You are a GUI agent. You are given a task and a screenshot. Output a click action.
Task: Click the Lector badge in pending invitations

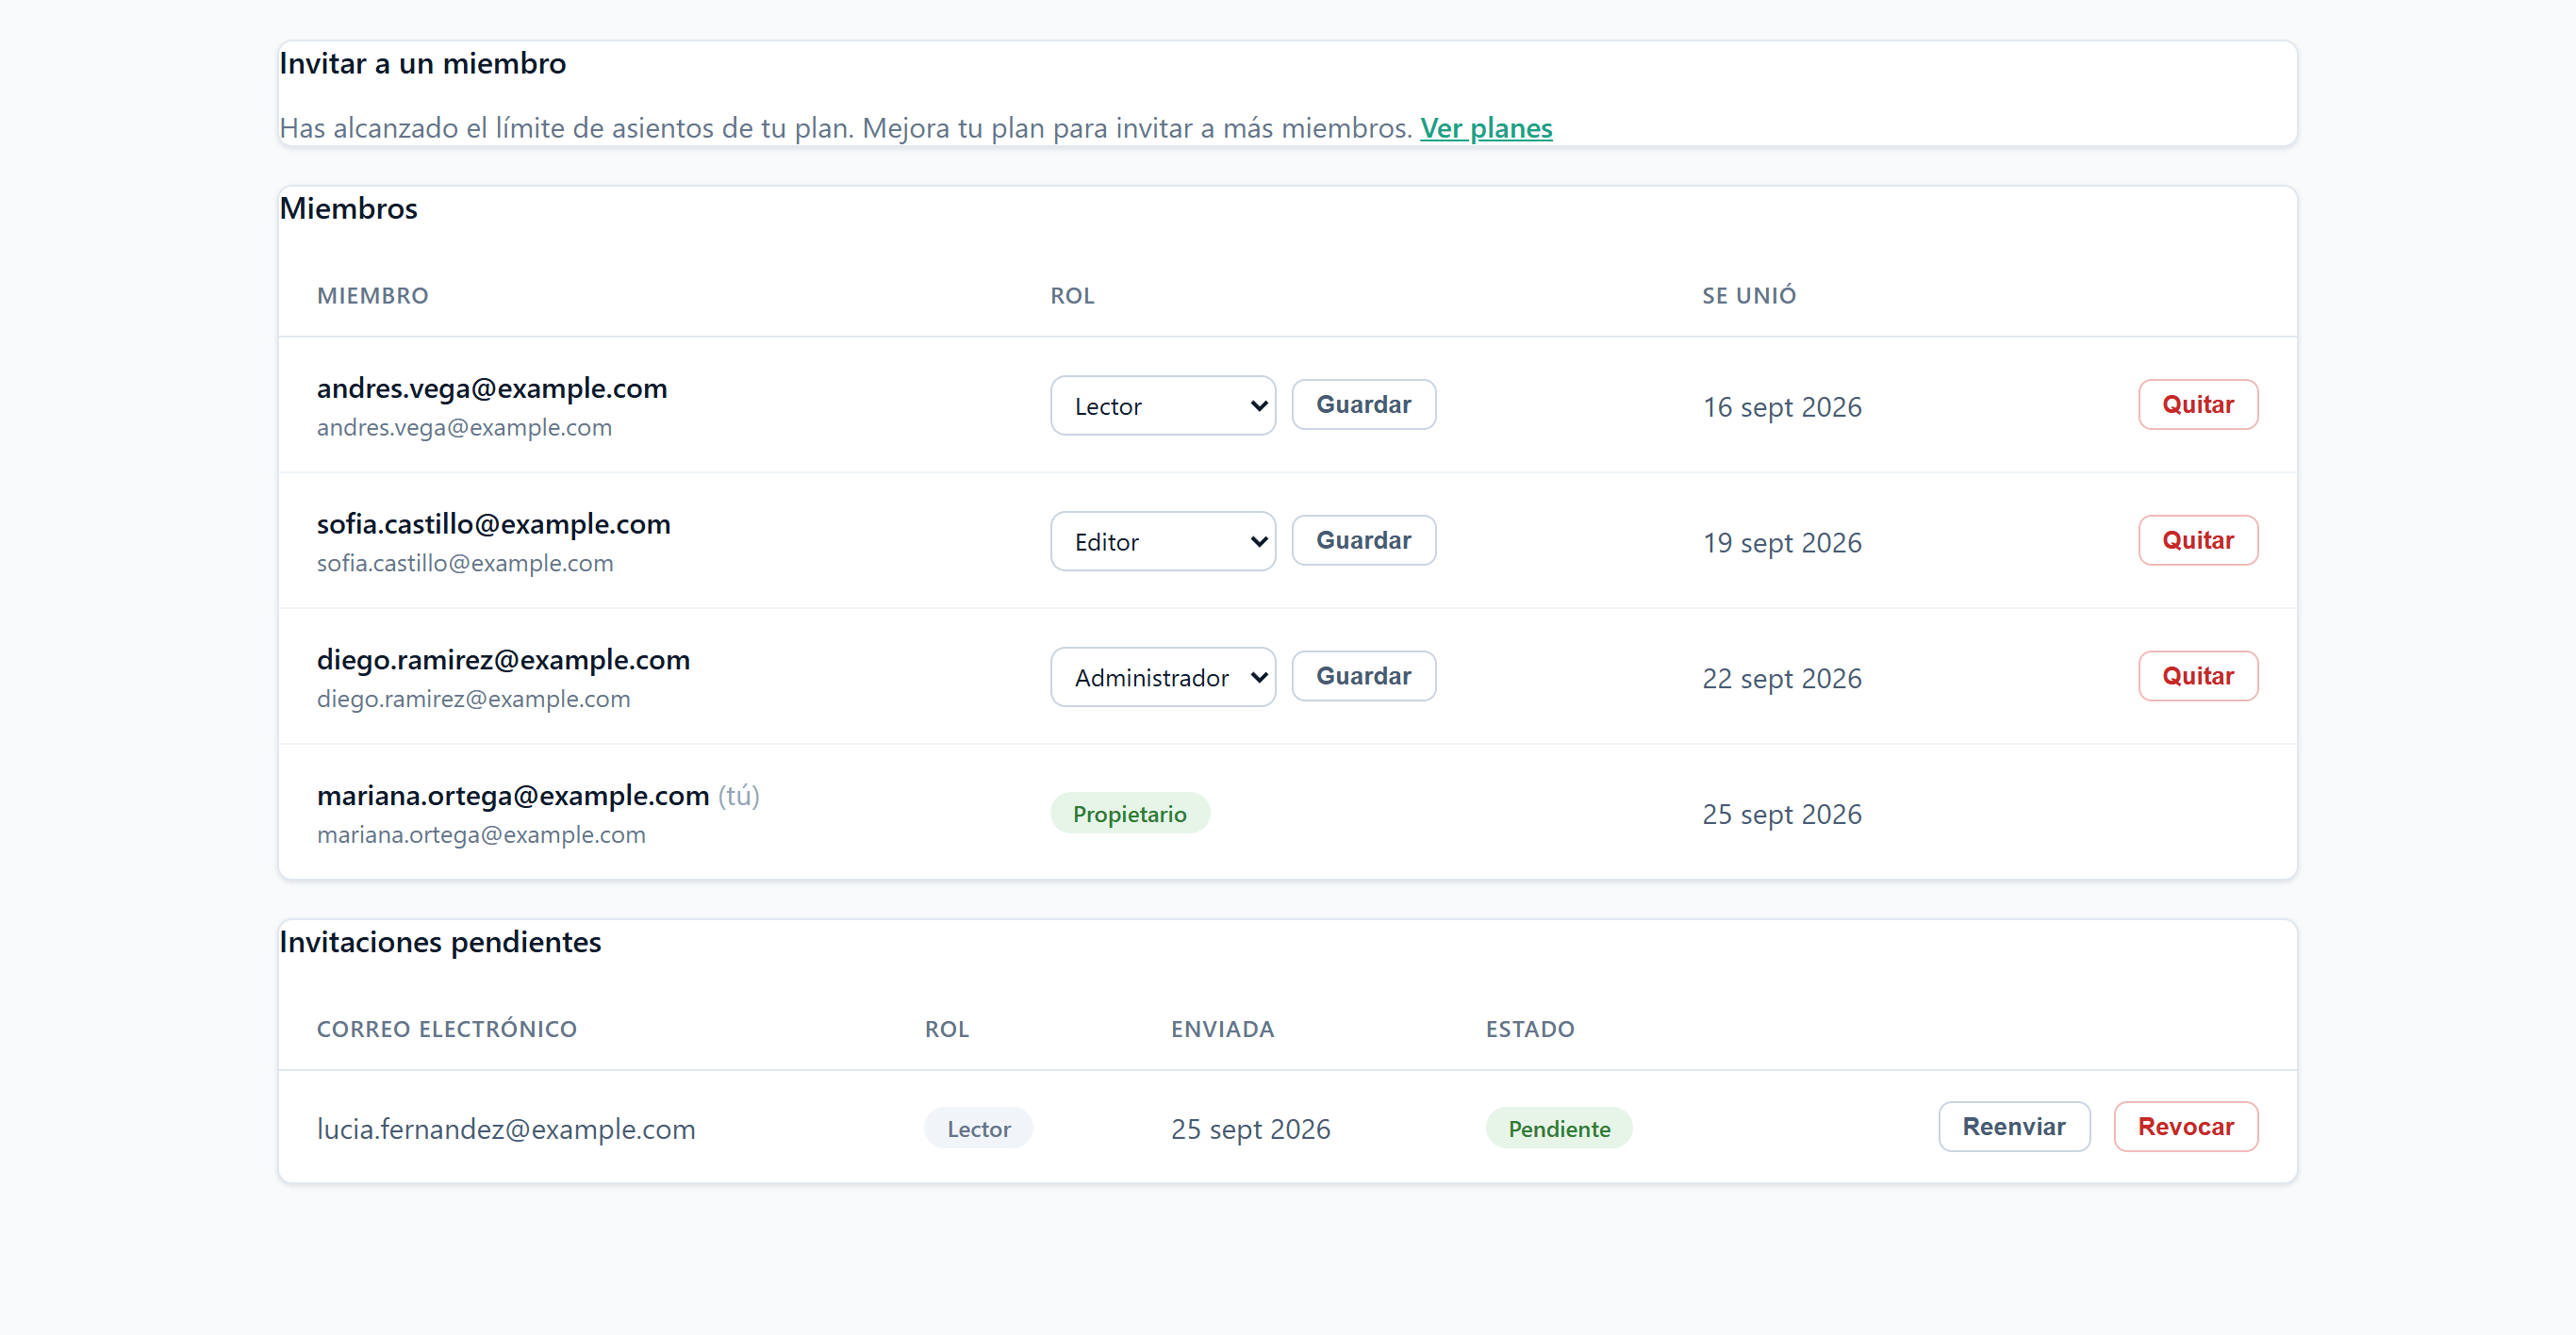pyautogui.click(x=978, y=1128)
